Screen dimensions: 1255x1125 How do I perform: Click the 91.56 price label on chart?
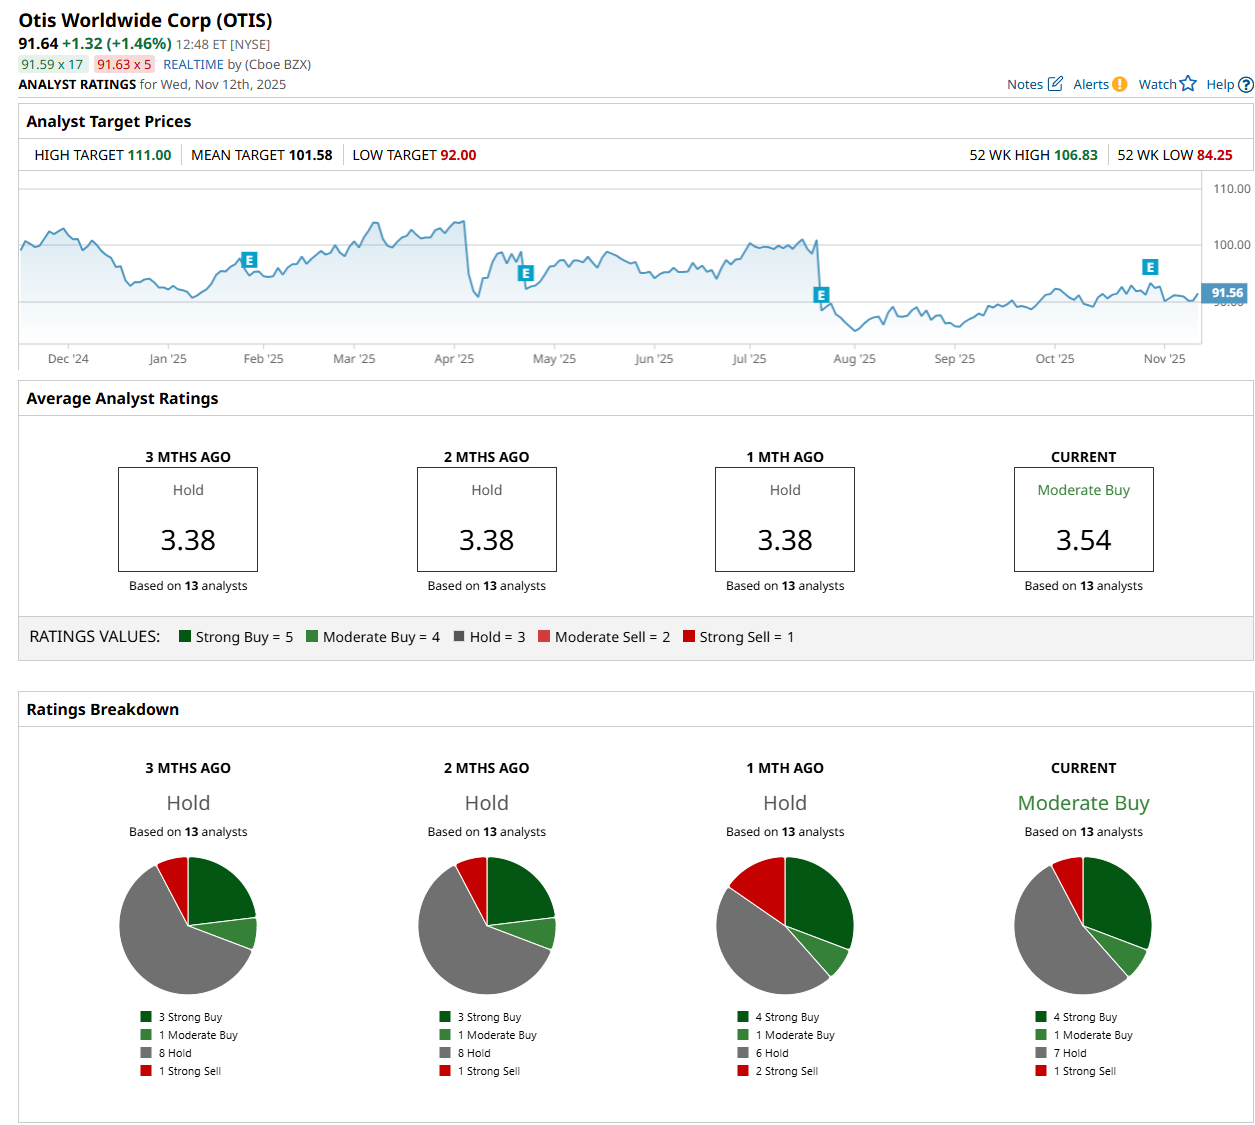(1226, 293)
